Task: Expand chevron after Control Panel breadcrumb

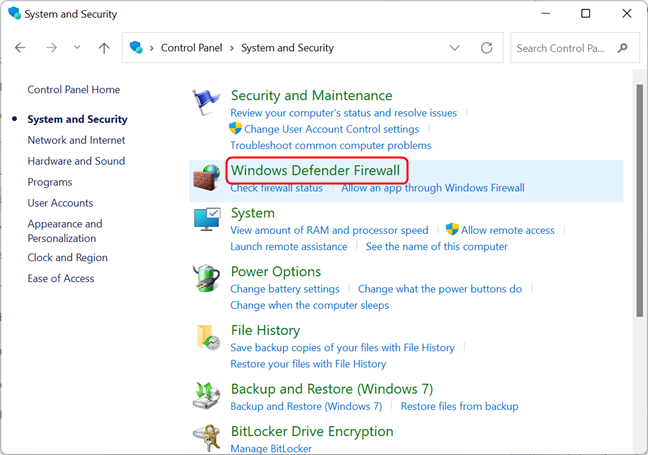Action: click(x=232, y=48)
